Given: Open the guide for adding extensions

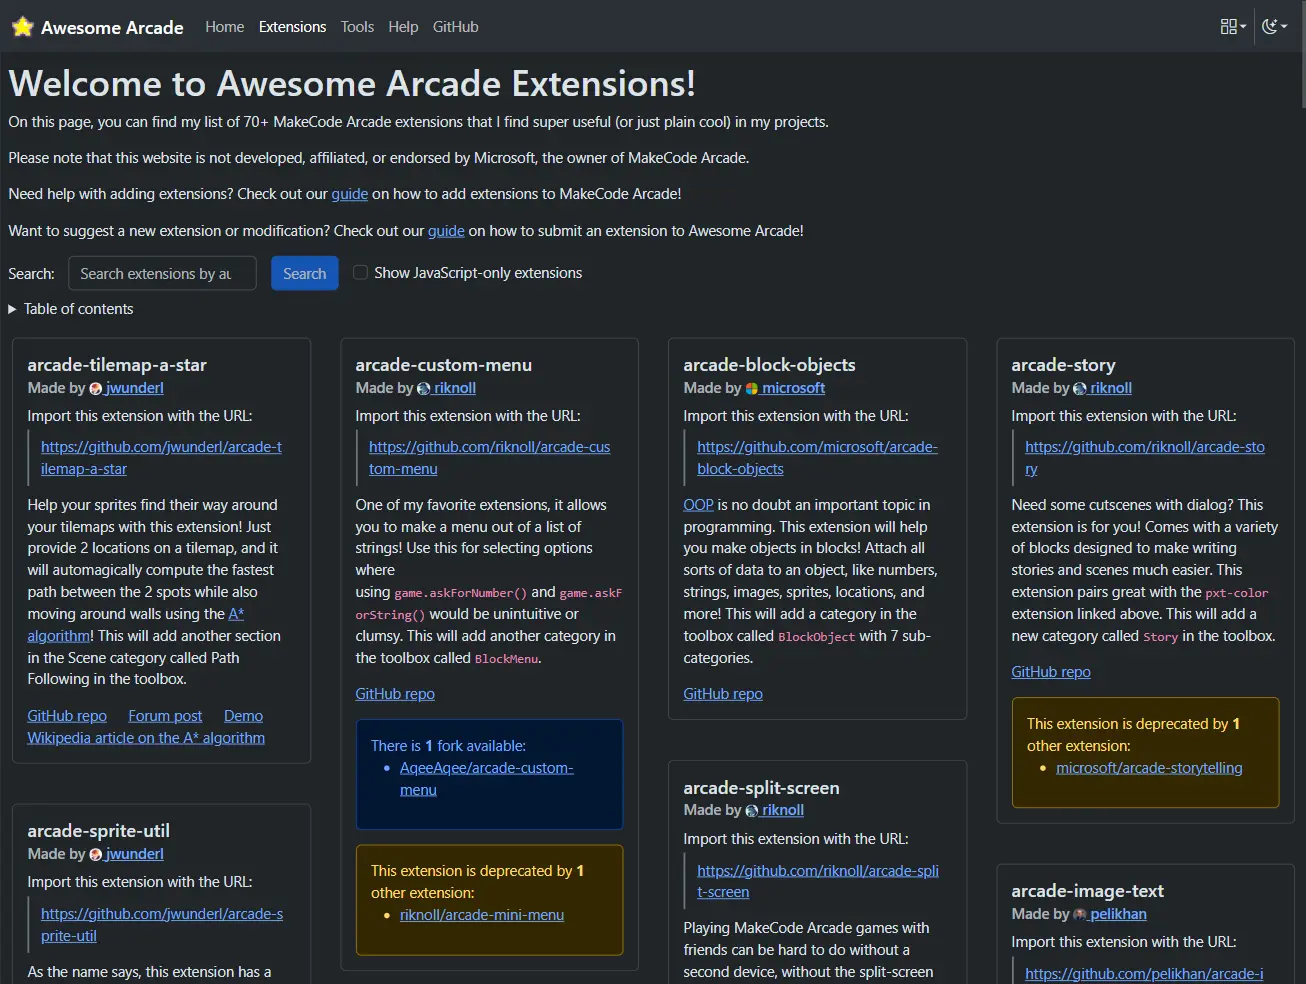Looking at the screenshot, I should coord(349,193).
